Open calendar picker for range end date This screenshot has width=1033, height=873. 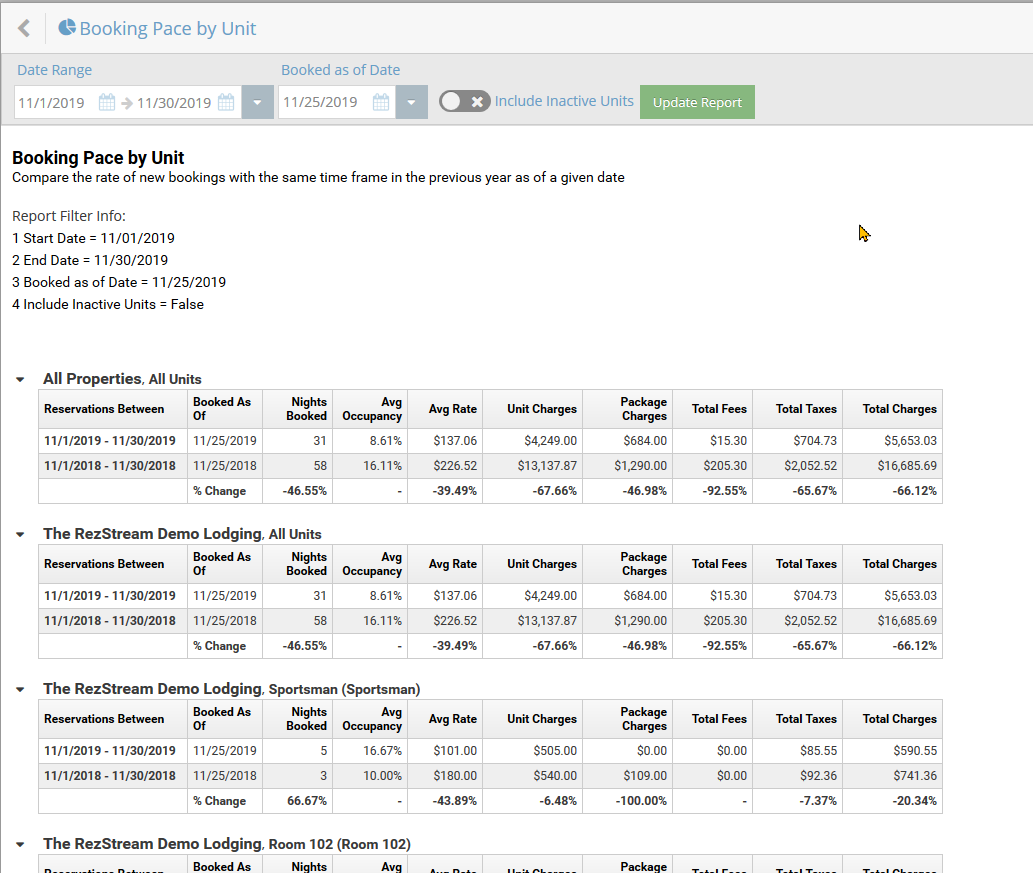coord(226,102)
